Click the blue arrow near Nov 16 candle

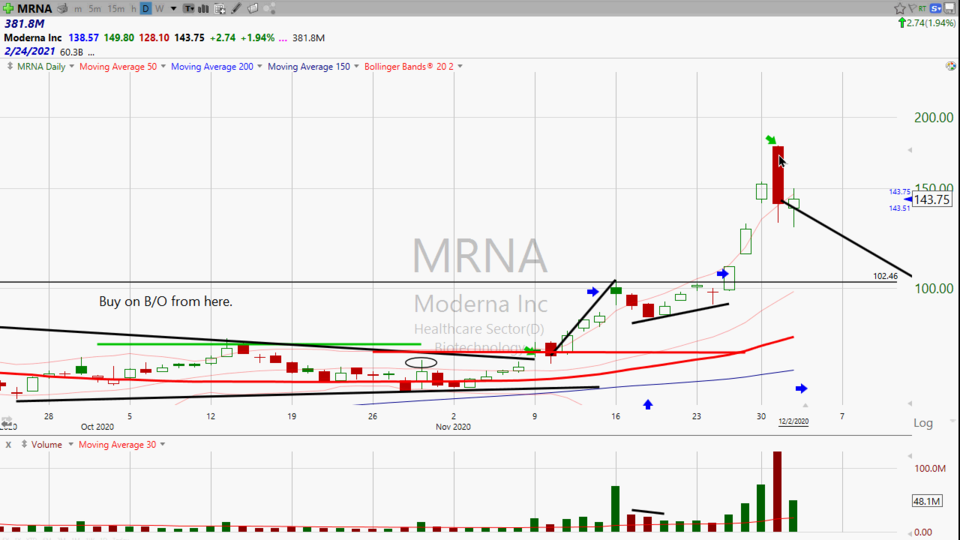tap(593, 291)
